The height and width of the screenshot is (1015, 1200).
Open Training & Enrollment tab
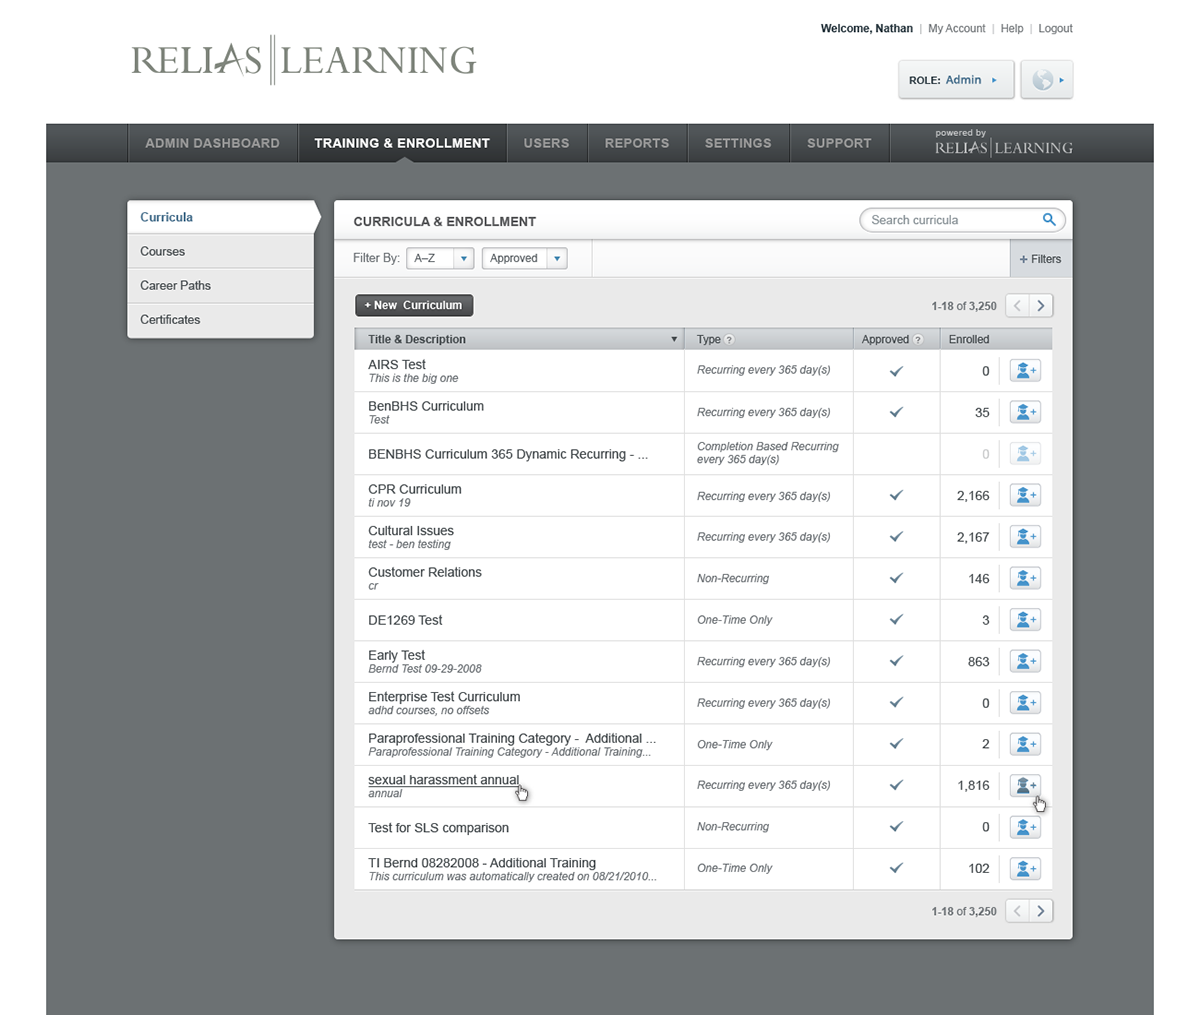402,143
